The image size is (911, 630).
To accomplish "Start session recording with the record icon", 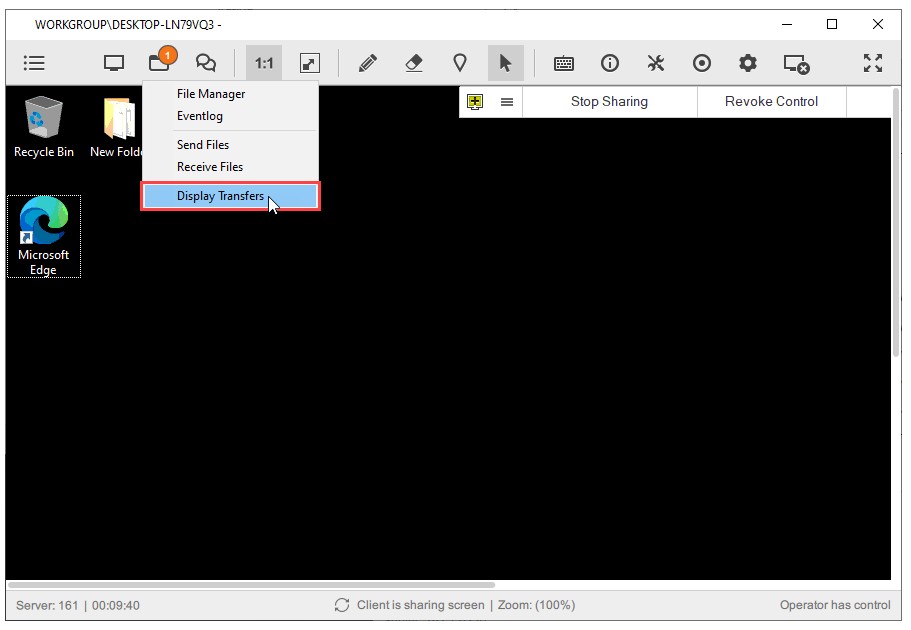I will [702, 62].
